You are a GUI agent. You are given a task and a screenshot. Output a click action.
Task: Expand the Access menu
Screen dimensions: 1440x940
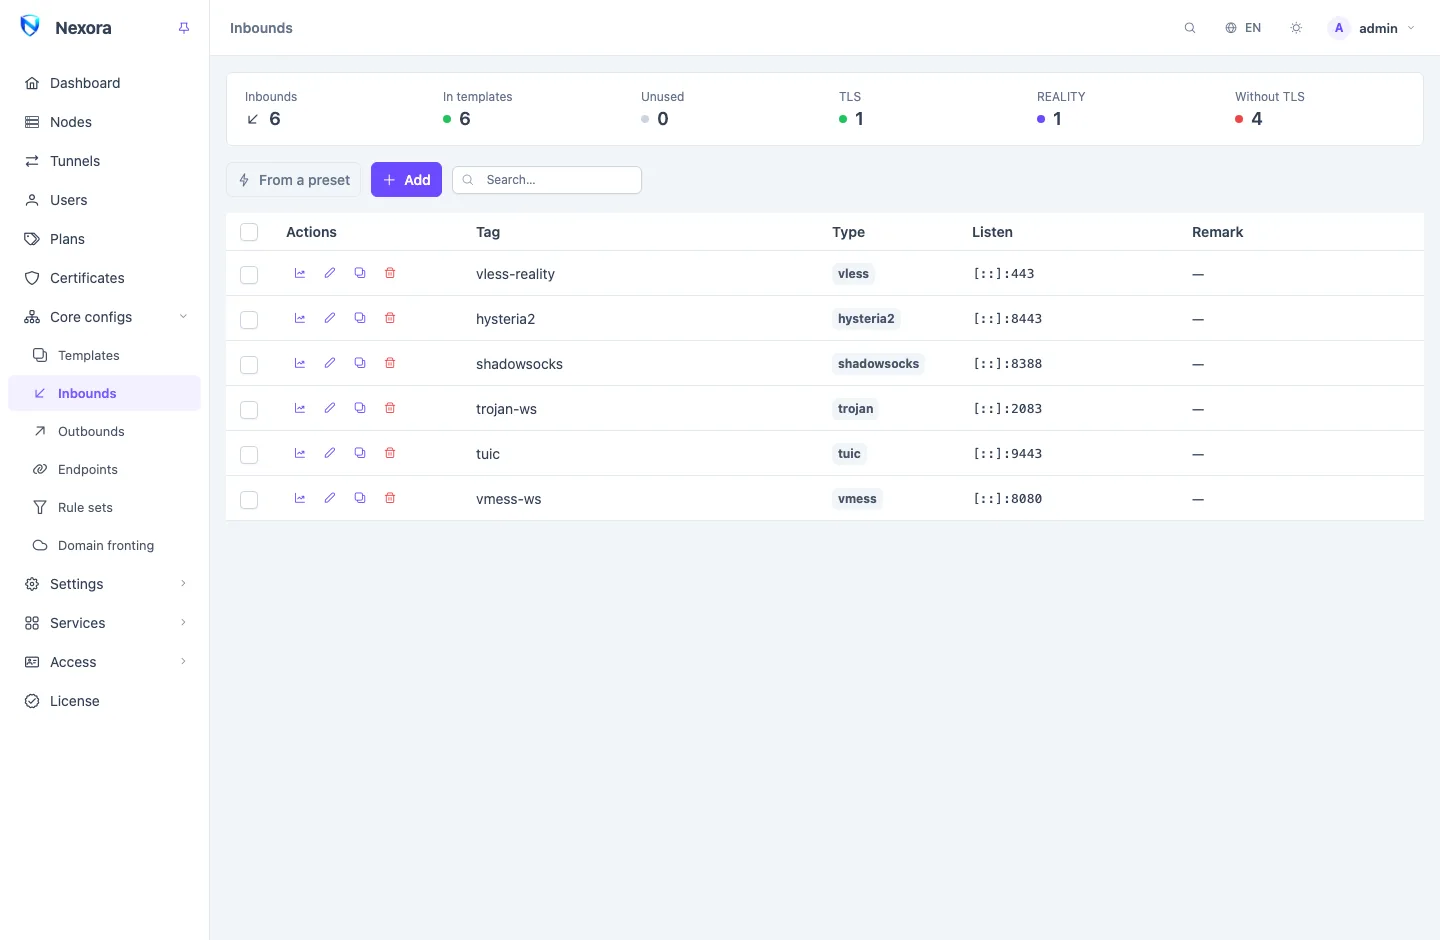[x=104, y=662]
